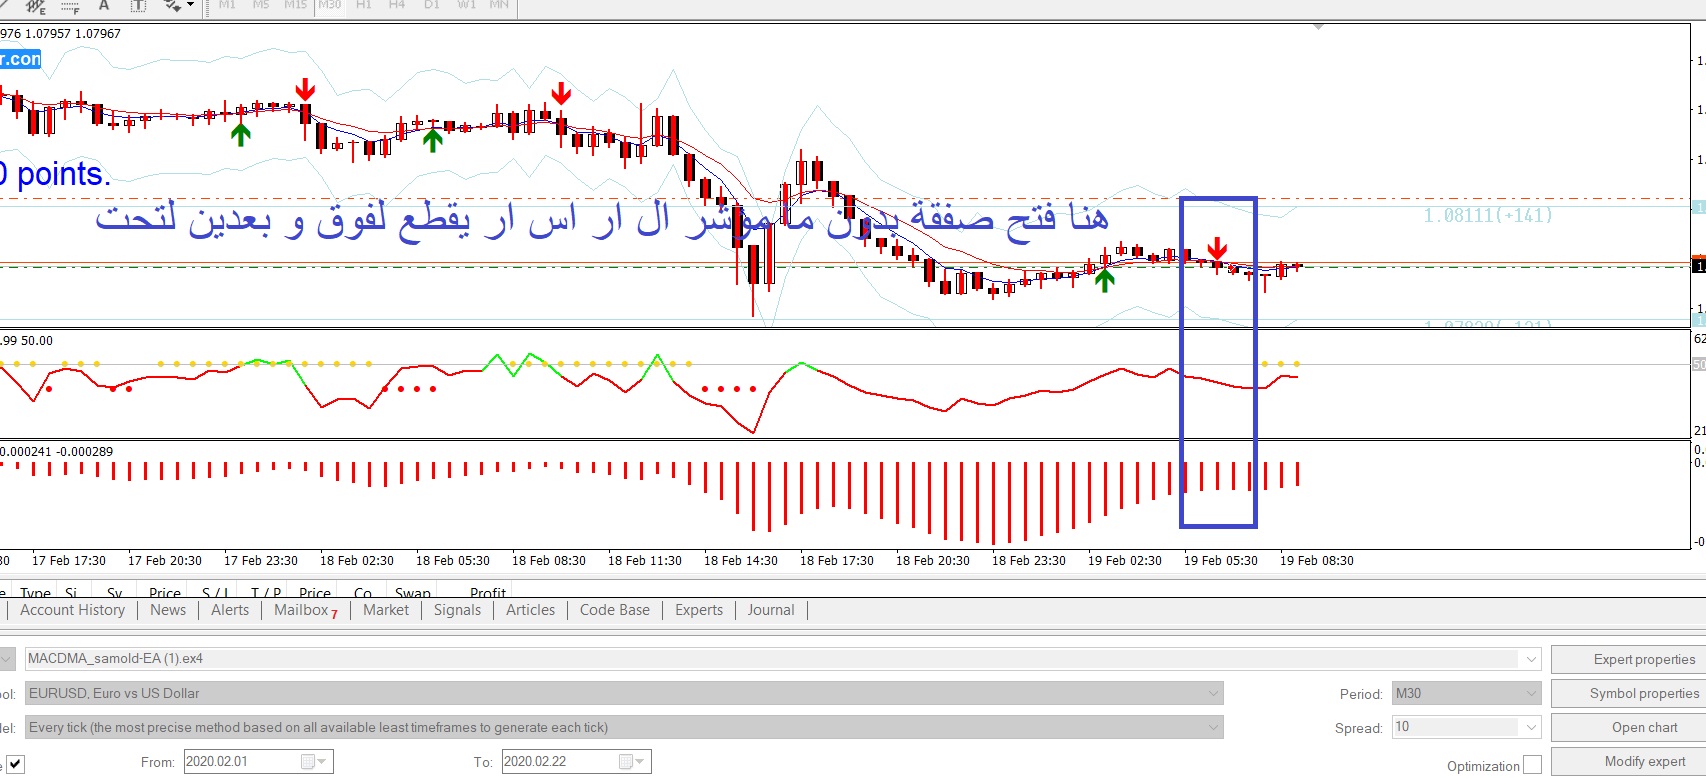This screenshot has width=1706, height=778.
Task: Click the red sell arrow inside blue box
Action: (x=1217, y=248)
